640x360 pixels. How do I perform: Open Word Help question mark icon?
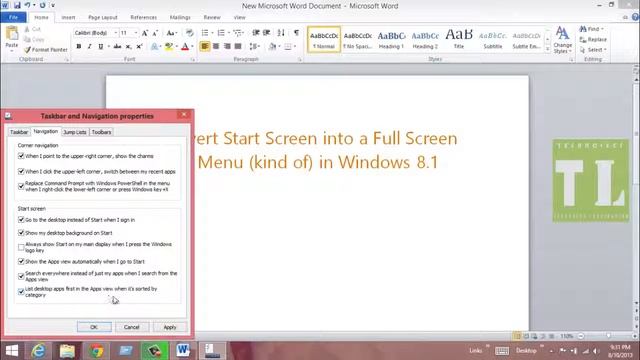[x=636, y=17]
